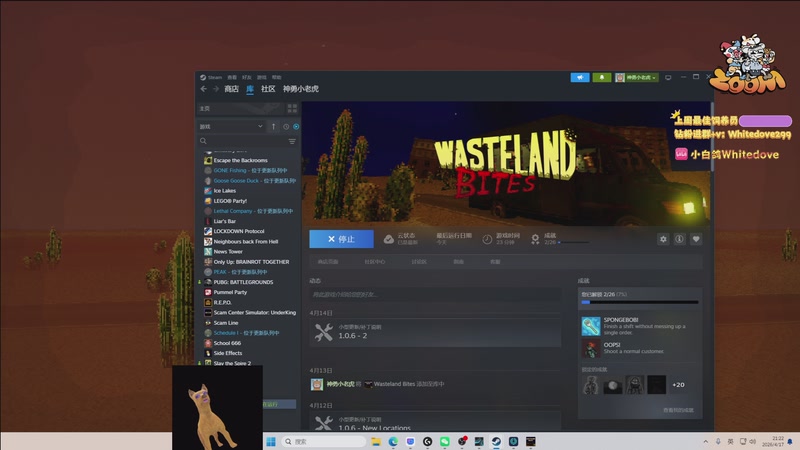The height and width of the screenshot is (450, 800).
Task: Expand the 神勇小老虎 account dropdown
Action: point(636,78)
